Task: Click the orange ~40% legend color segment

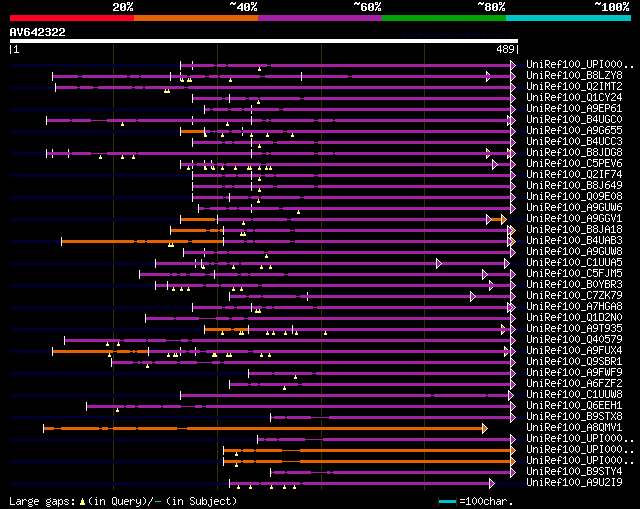Action: 196,18
